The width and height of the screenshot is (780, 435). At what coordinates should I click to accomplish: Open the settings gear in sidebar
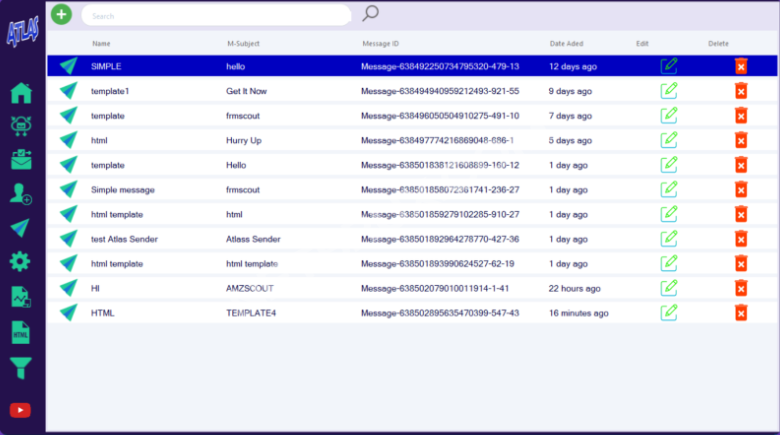[x=21, y=262]
